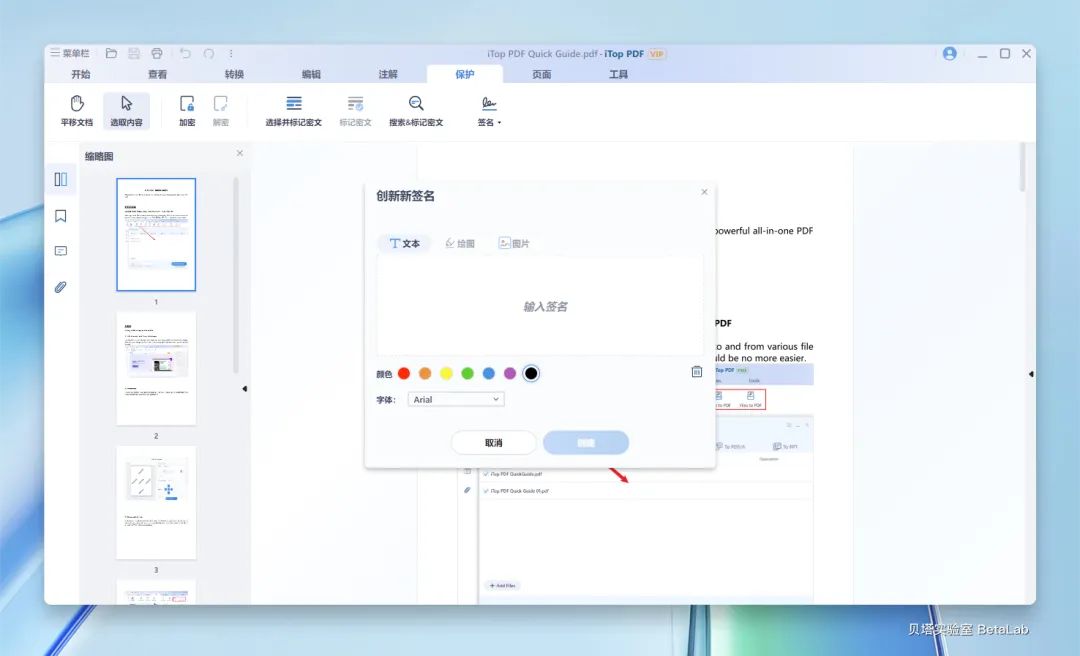Click the blue create button in dialog
The image size is (1080, 656).
pyautogui.click(x=586, y=443)
